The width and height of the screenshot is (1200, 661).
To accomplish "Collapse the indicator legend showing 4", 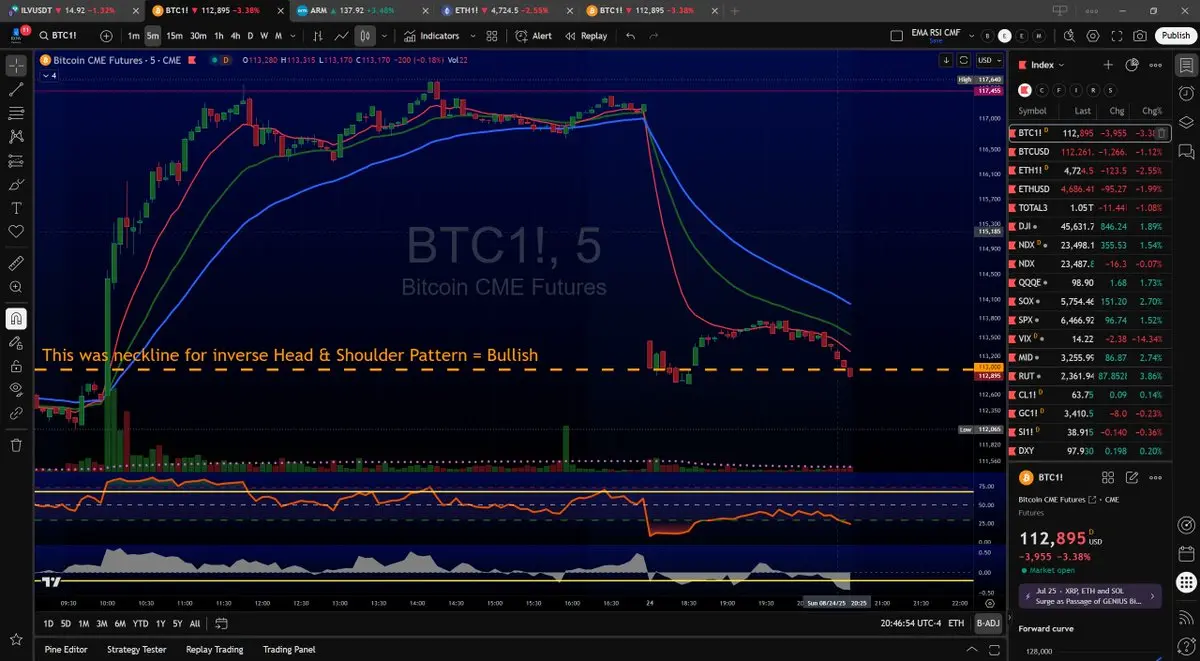I will point(49,76).
